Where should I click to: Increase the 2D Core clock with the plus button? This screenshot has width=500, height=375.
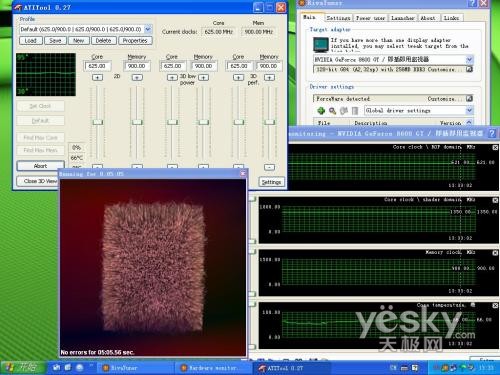97,77
